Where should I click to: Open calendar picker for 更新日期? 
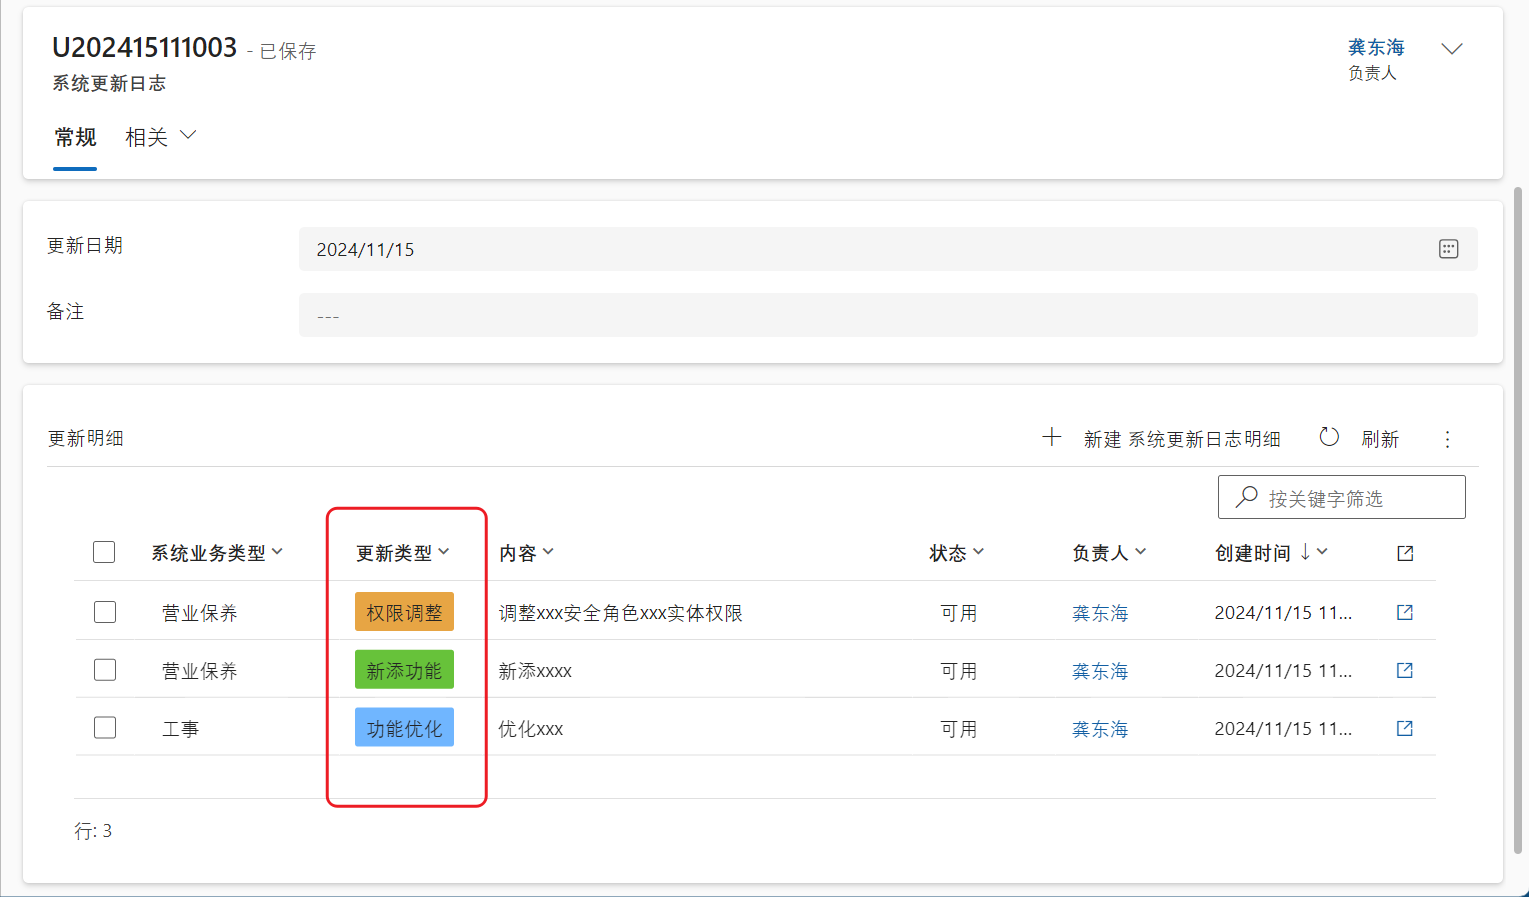pyautogui.click(x=1448, y=249)
